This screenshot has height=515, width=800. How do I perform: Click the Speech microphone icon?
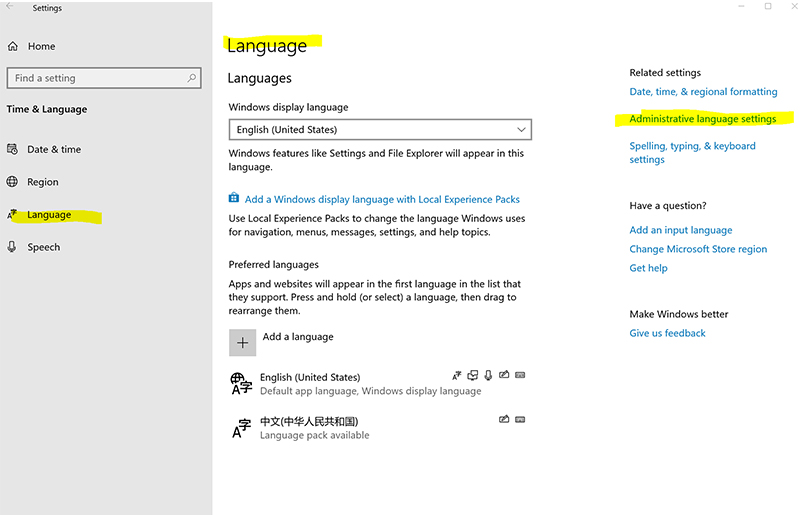pyautogui.click(x=12, y=247)
